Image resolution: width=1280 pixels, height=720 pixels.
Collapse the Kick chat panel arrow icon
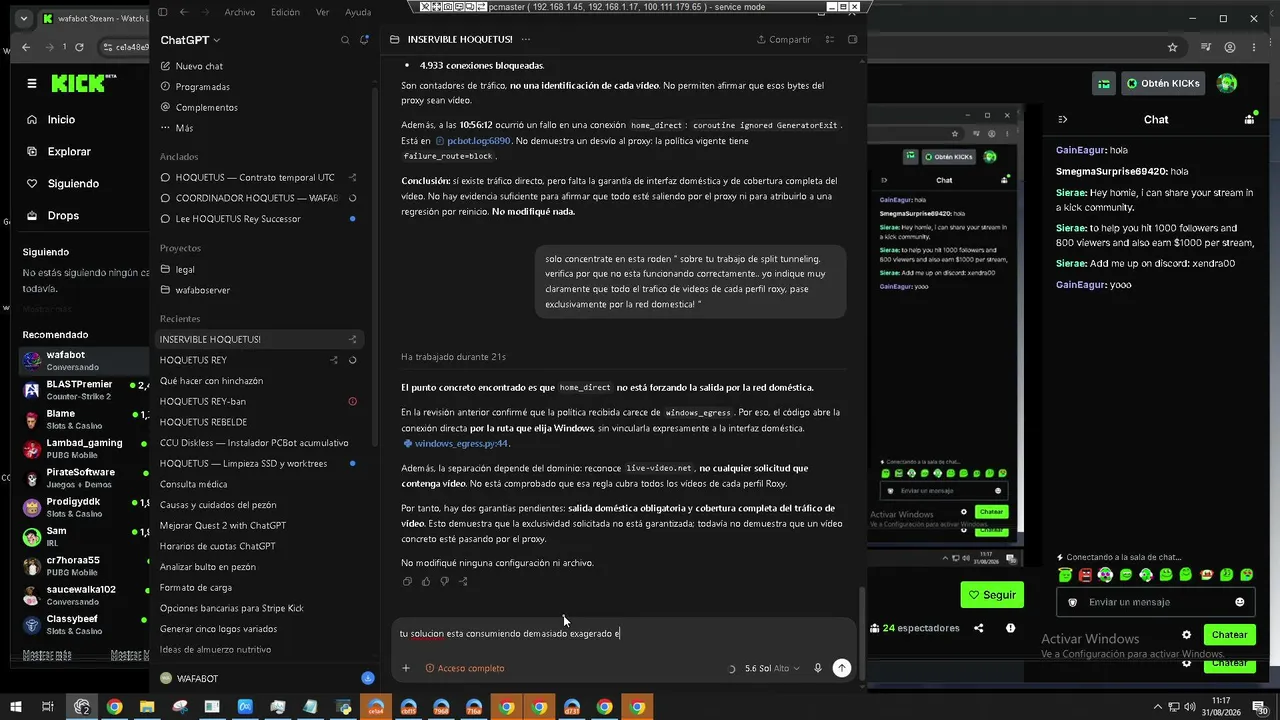tap(1063, 119)
